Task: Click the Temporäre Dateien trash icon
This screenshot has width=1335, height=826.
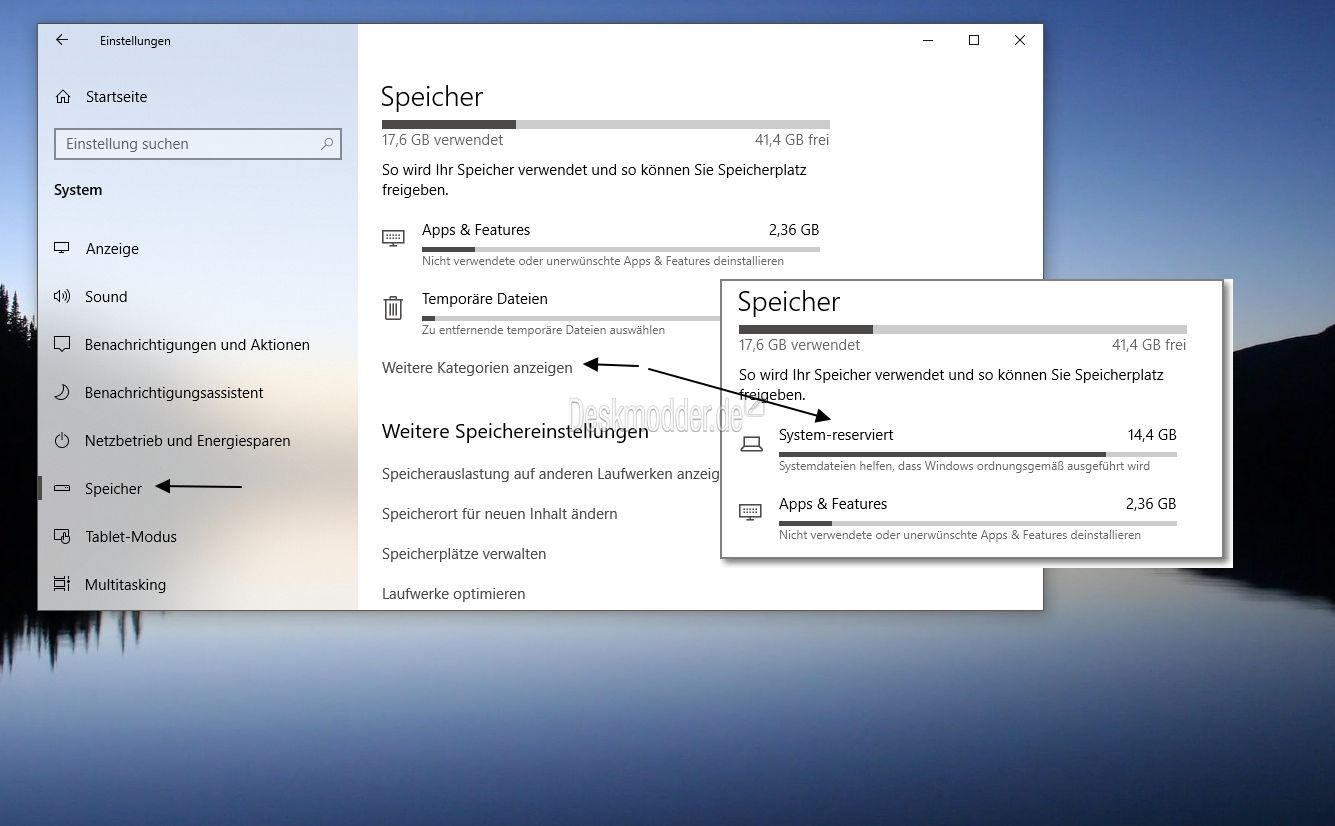Action: point(393,307)
